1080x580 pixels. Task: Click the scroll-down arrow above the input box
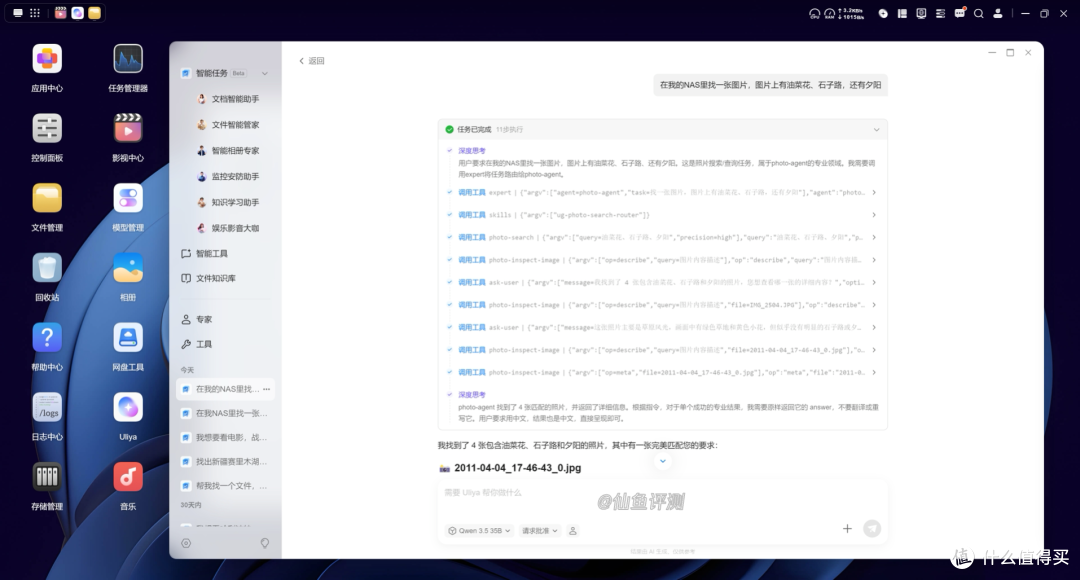click(x=663, y=461)
